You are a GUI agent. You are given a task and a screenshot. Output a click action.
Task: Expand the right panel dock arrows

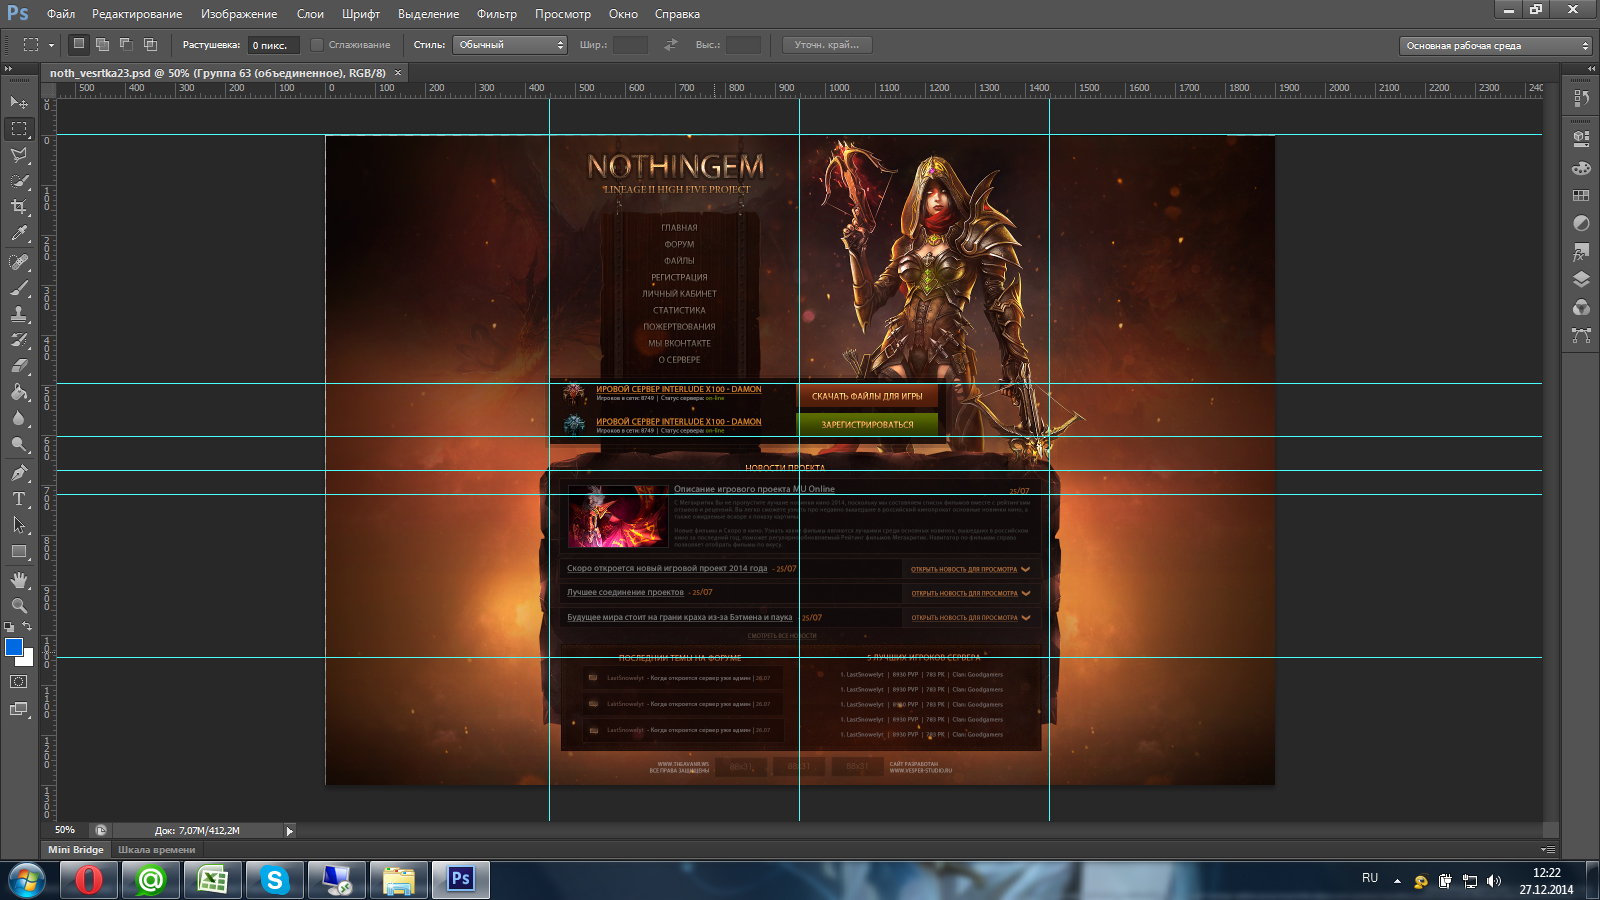[x=1592, y=69]
